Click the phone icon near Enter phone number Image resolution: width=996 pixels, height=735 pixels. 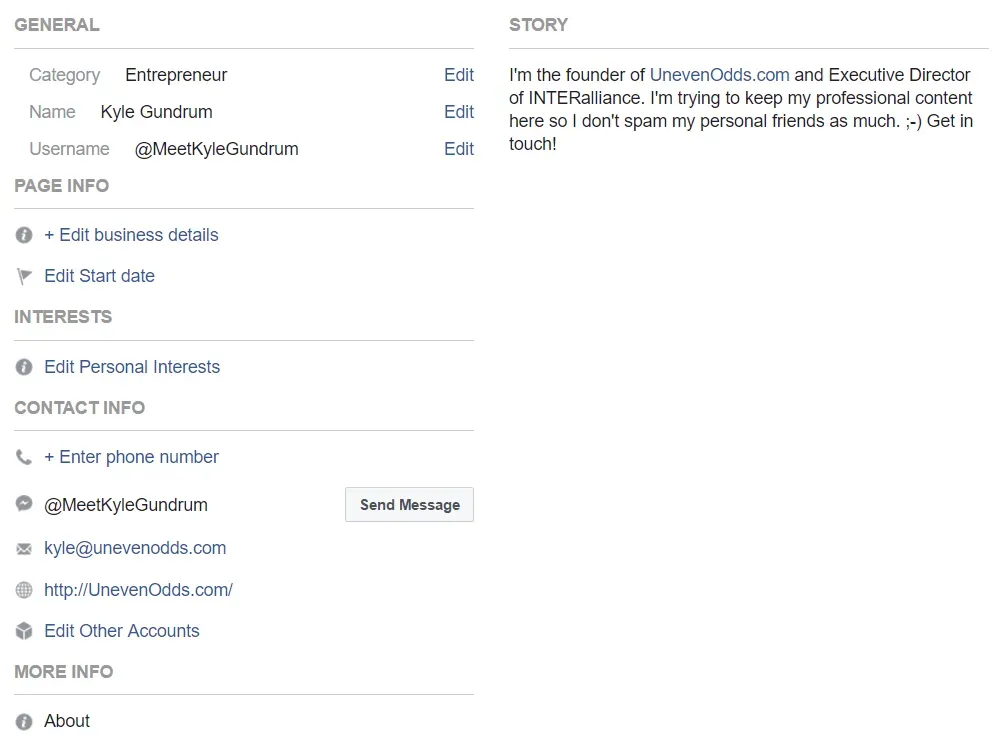[x=23, y=457]
